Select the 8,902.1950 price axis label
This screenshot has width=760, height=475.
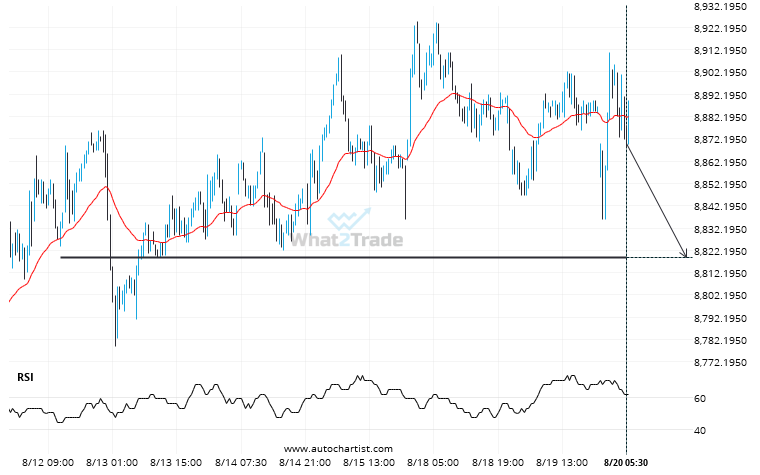pyautogui.click(x=720, y=73)
